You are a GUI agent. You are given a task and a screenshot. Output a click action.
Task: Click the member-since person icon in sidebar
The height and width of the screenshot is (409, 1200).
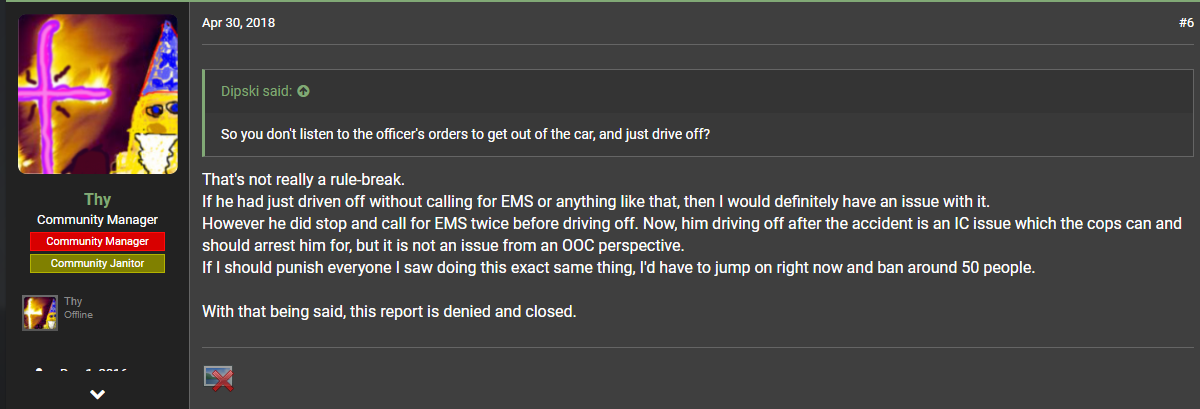click(x=40, y=372)
